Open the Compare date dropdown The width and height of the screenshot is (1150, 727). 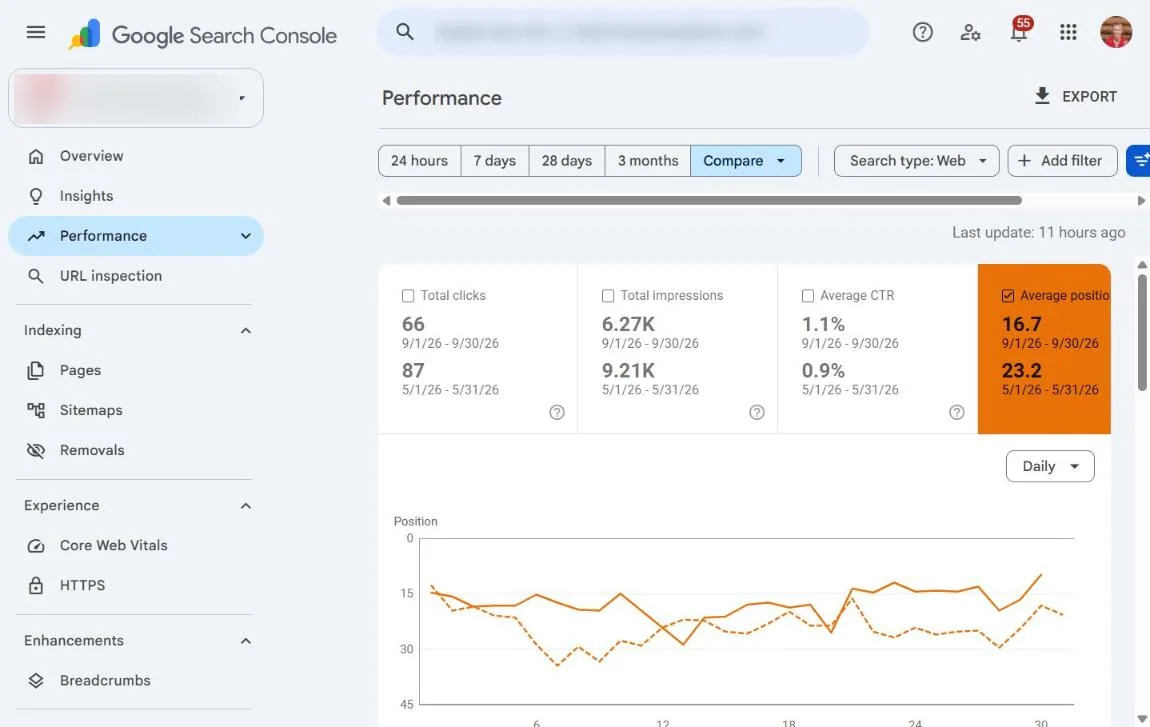745,161
